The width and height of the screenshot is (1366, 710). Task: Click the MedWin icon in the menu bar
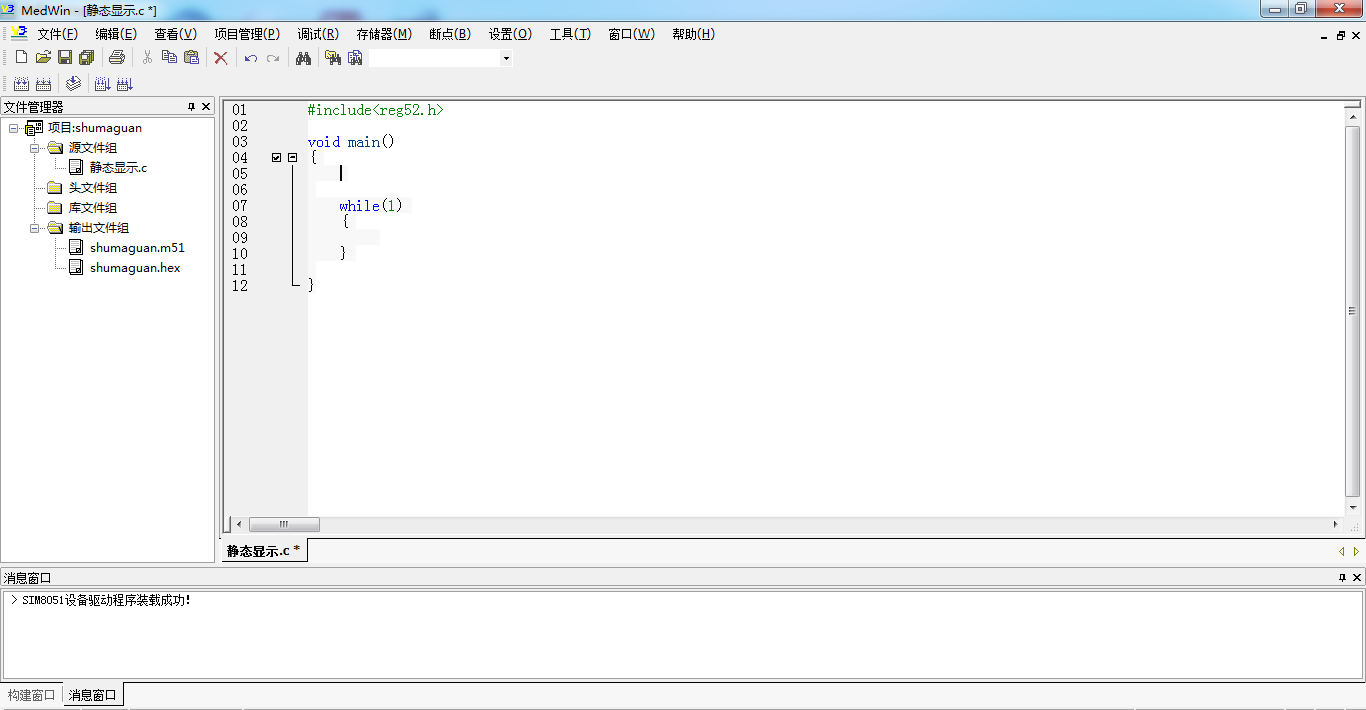coord(19,33)
